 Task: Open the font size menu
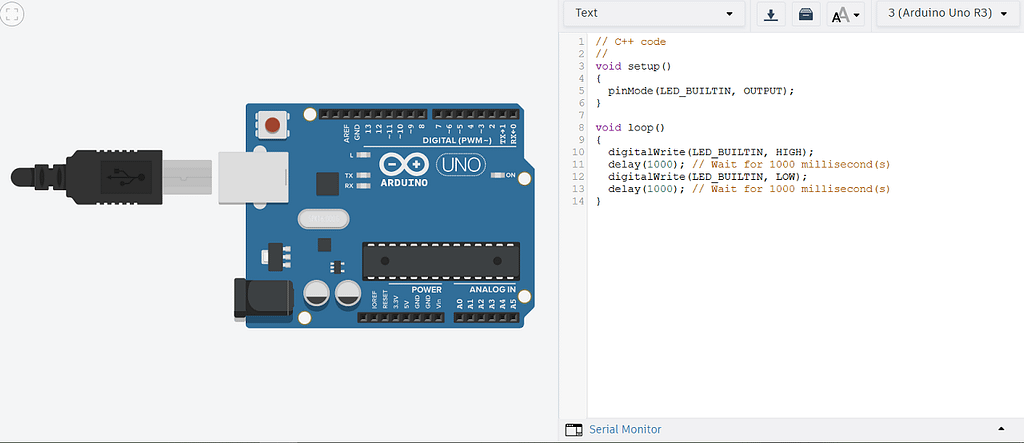(845, 14)
